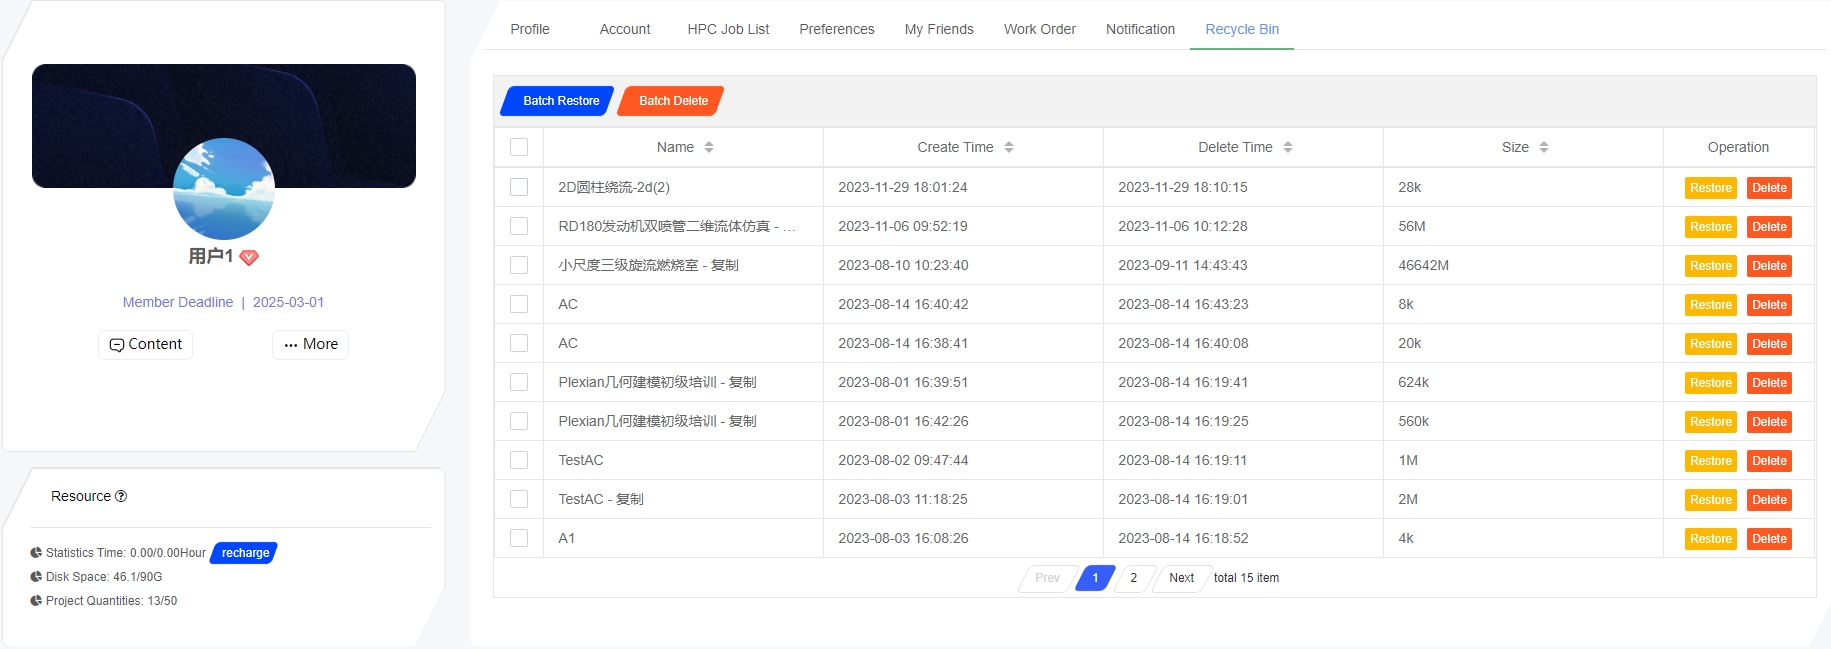
Task: Restore the 46642M 小尺度 item
Action: pos(1711,266)
